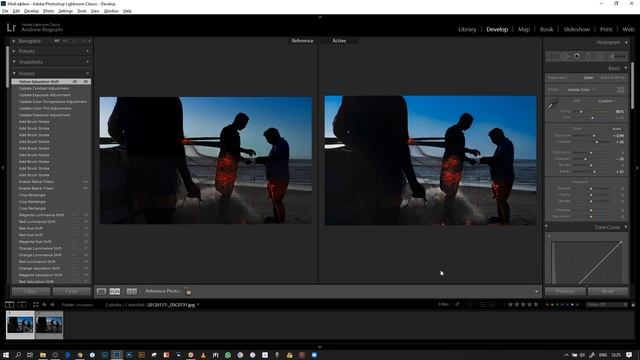Collapse the History panel
The width and height of the screenshot is (640, 360).
pyautogui.click(x=14, y=73)
